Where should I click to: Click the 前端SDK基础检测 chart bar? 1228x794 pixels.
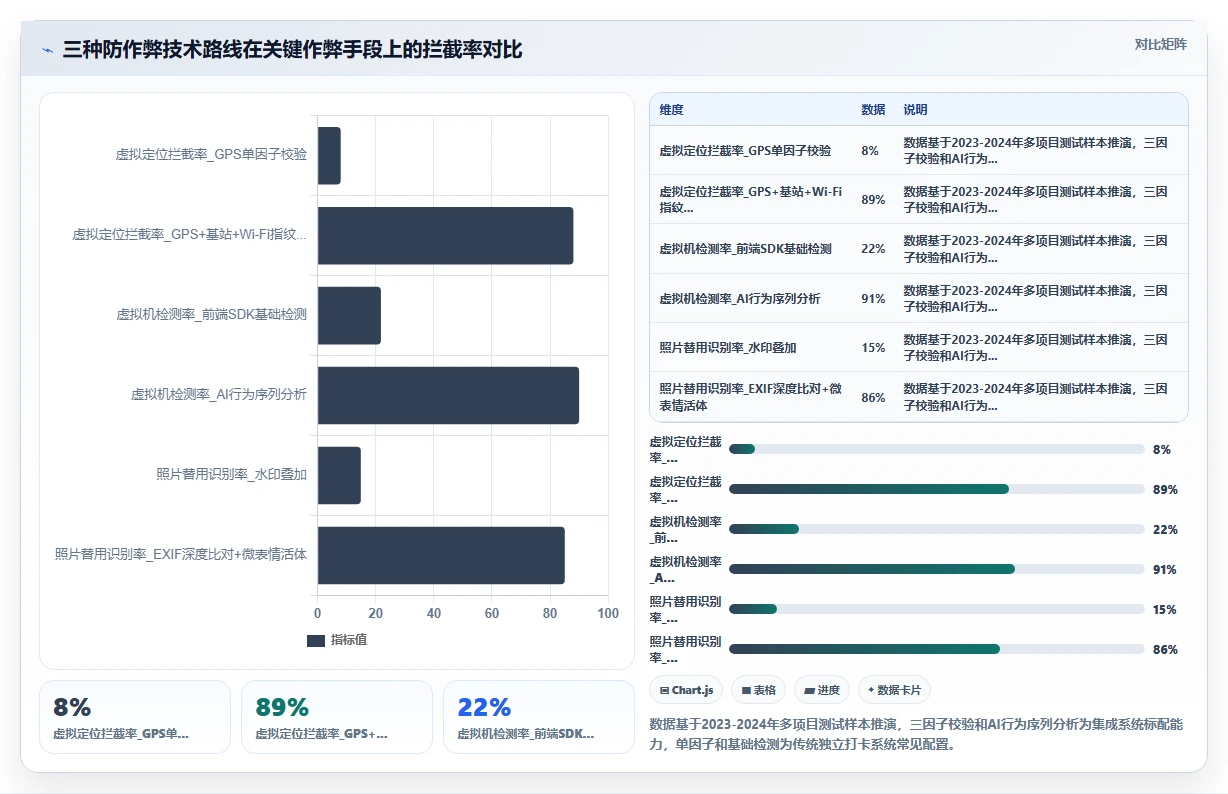click(349, 315)
